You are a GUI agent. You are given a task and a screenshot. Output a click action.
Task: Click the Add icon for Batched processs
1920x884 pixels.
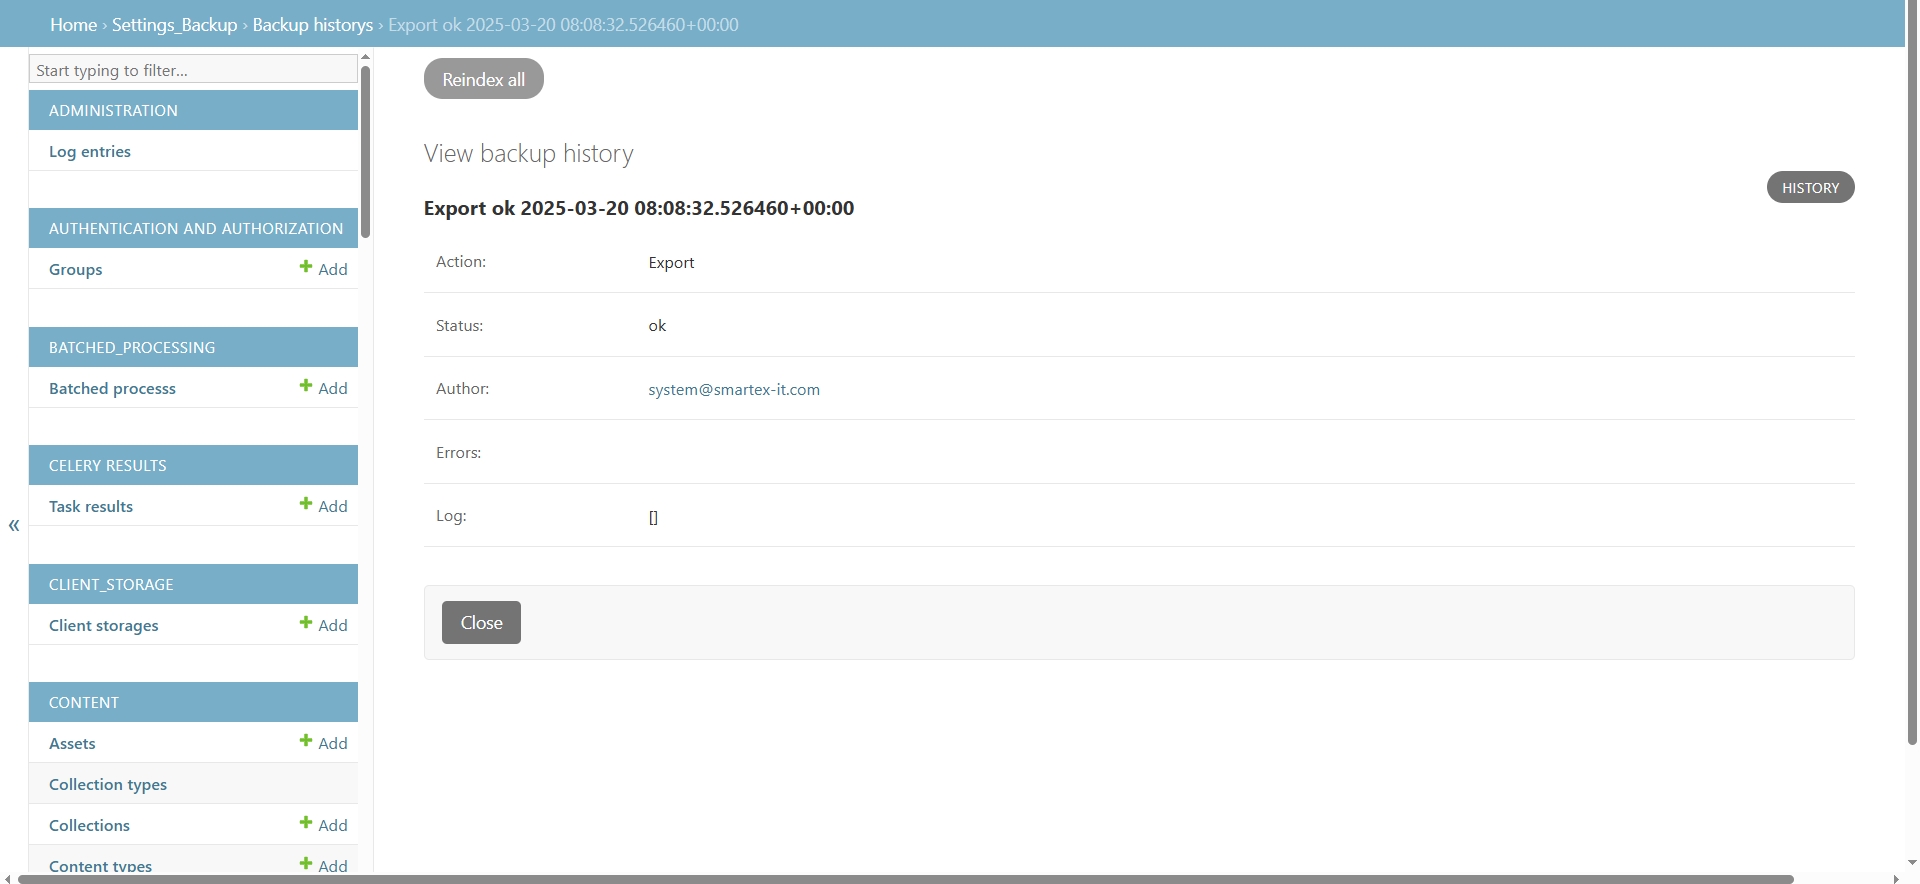click(x=323, y=388)
